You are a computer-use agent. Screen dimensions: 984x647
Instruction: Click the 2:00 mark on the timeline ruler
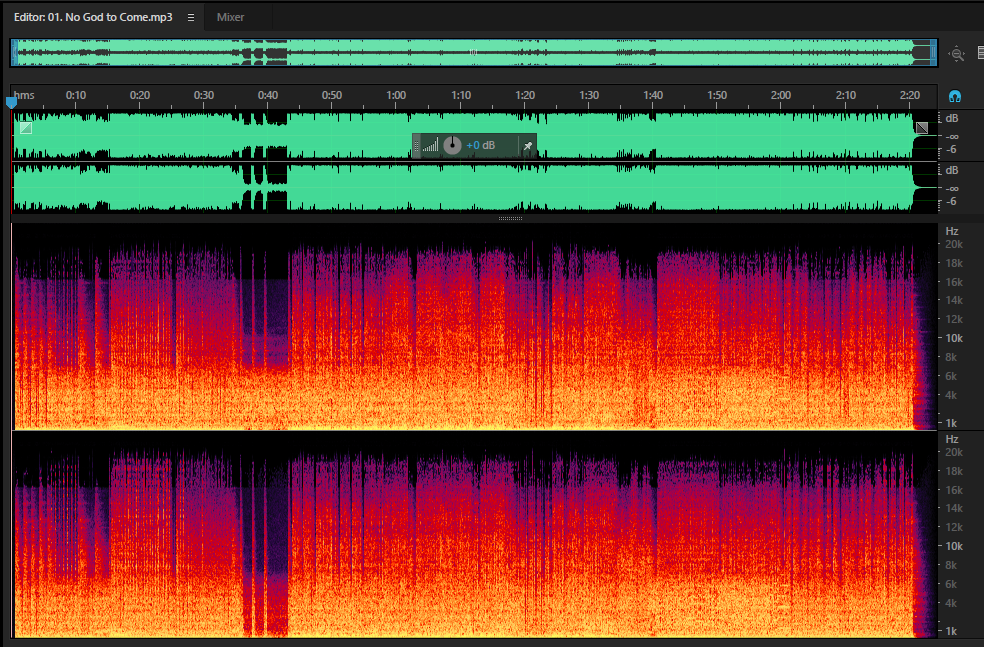click(781, 95)
